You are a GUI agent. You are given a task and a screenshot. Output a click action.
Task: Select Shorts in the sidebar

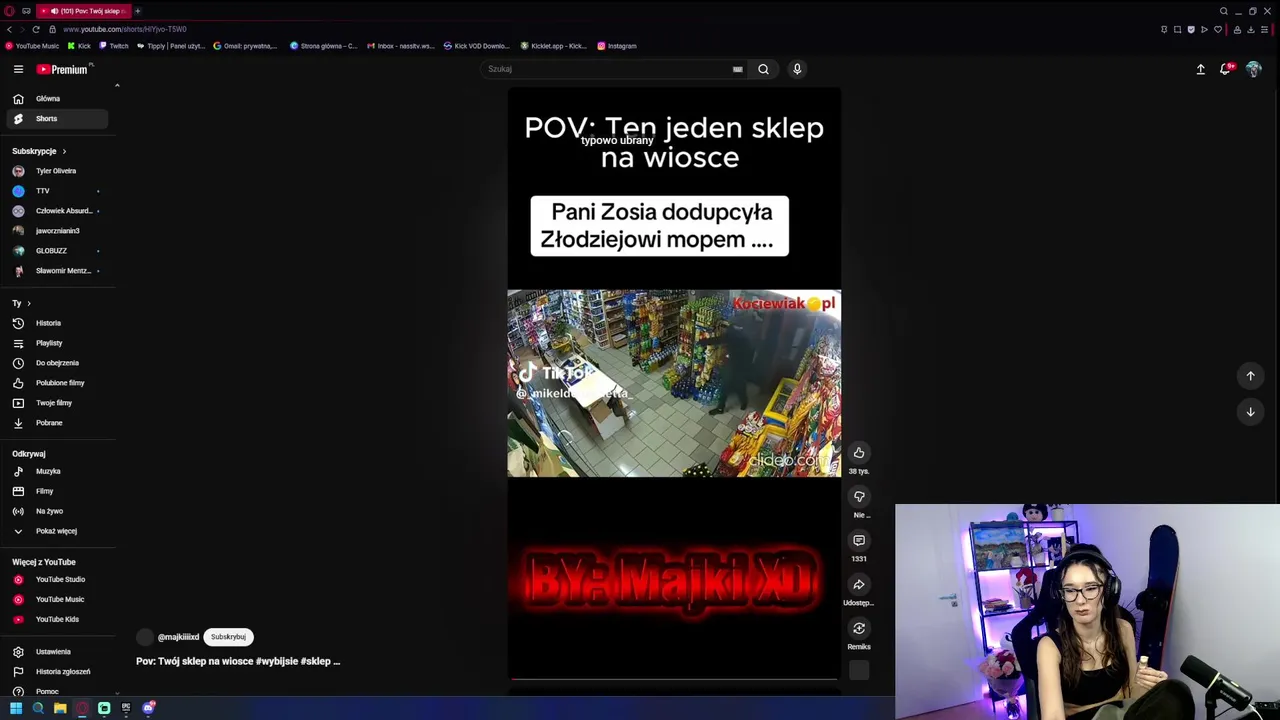point(57,119)
